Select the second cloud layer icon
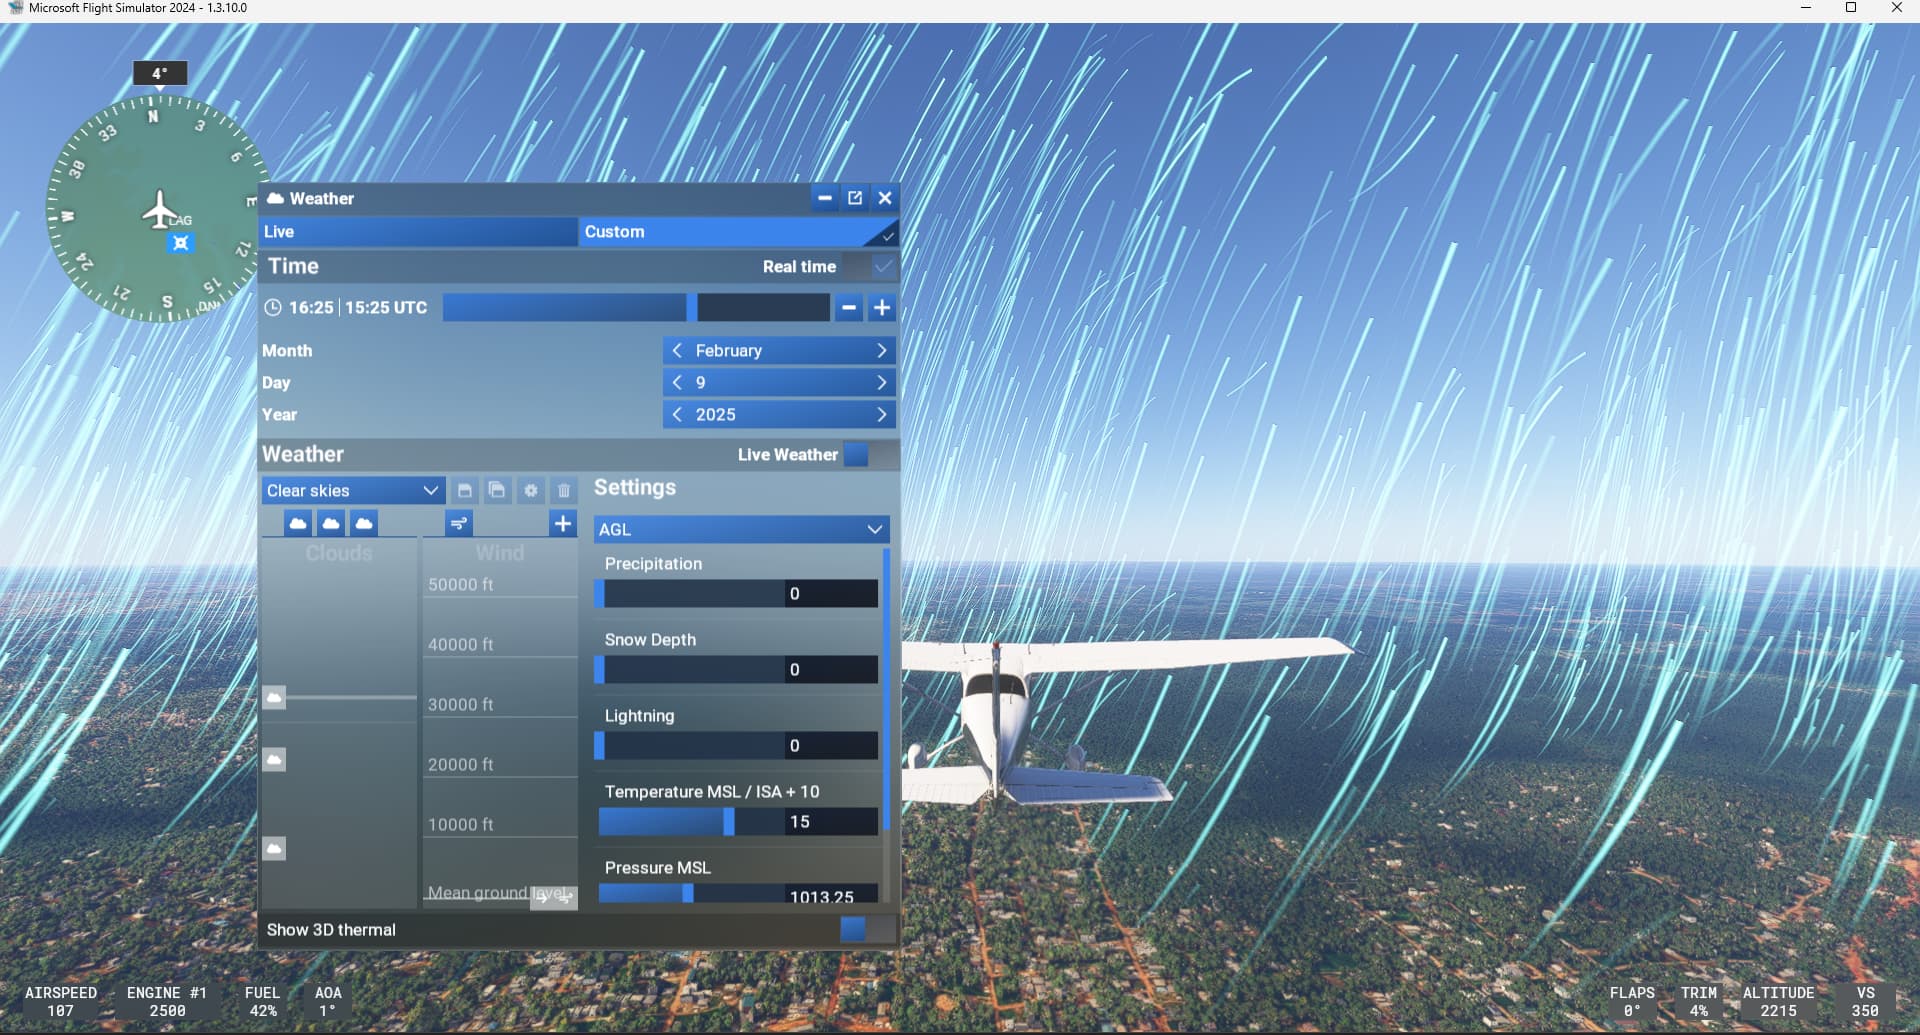Screen dimensions: 1920x1035 click(331, 523)
